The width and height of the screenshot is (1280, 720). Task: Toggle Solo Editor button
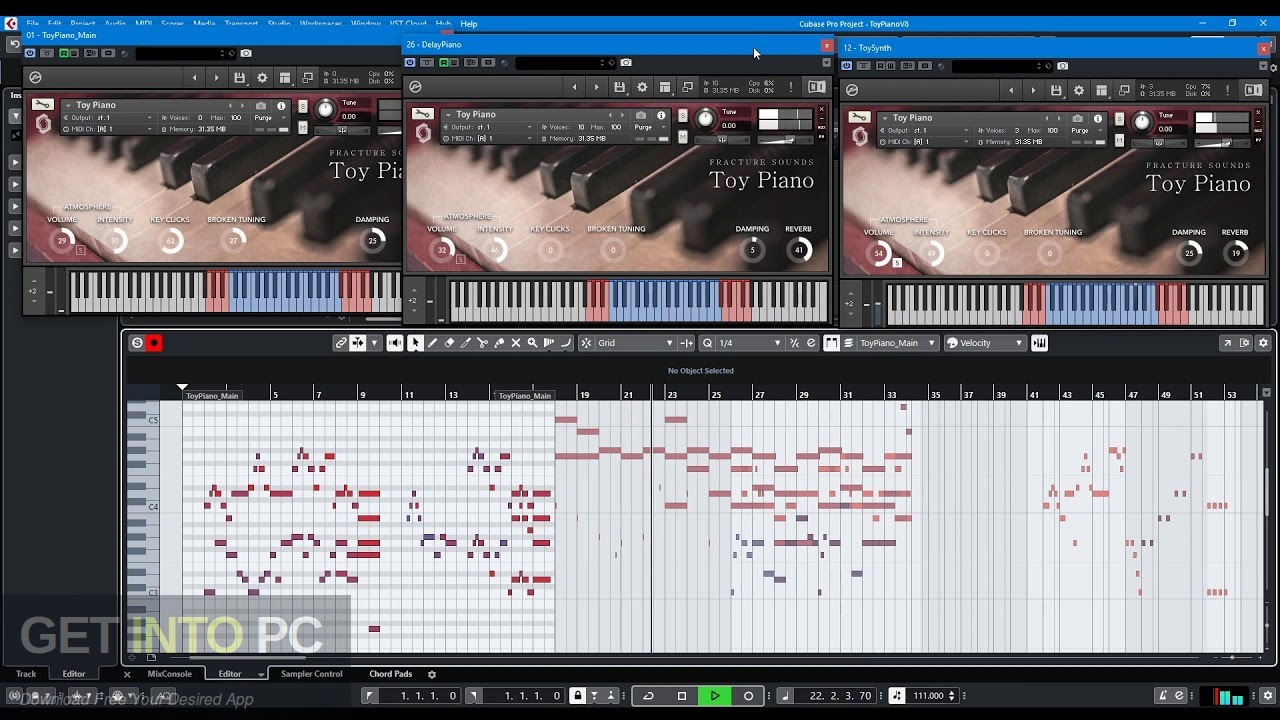tap(138, 343)
